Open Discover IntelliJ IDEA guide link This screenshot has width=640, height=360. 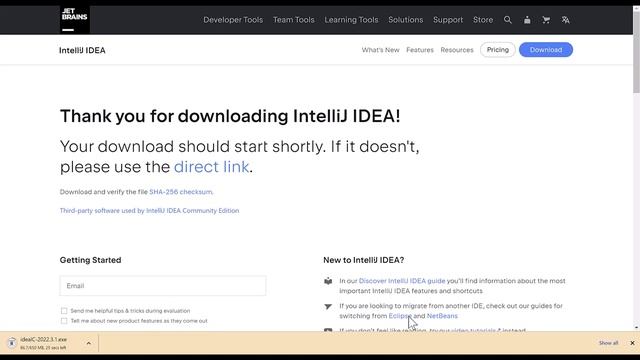(402, 281)
